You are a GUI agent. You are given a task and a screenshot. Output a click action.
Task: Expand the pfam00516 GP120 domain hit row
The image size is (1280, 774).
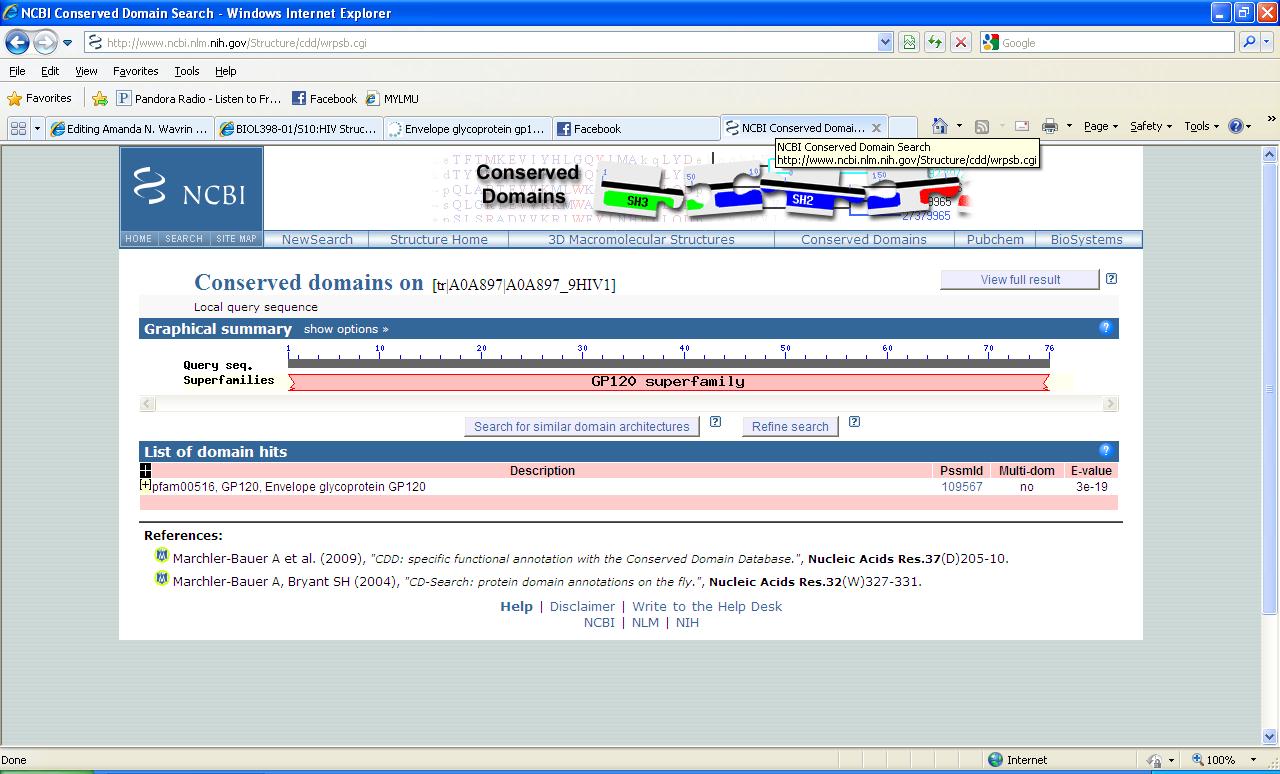[146, 485]
